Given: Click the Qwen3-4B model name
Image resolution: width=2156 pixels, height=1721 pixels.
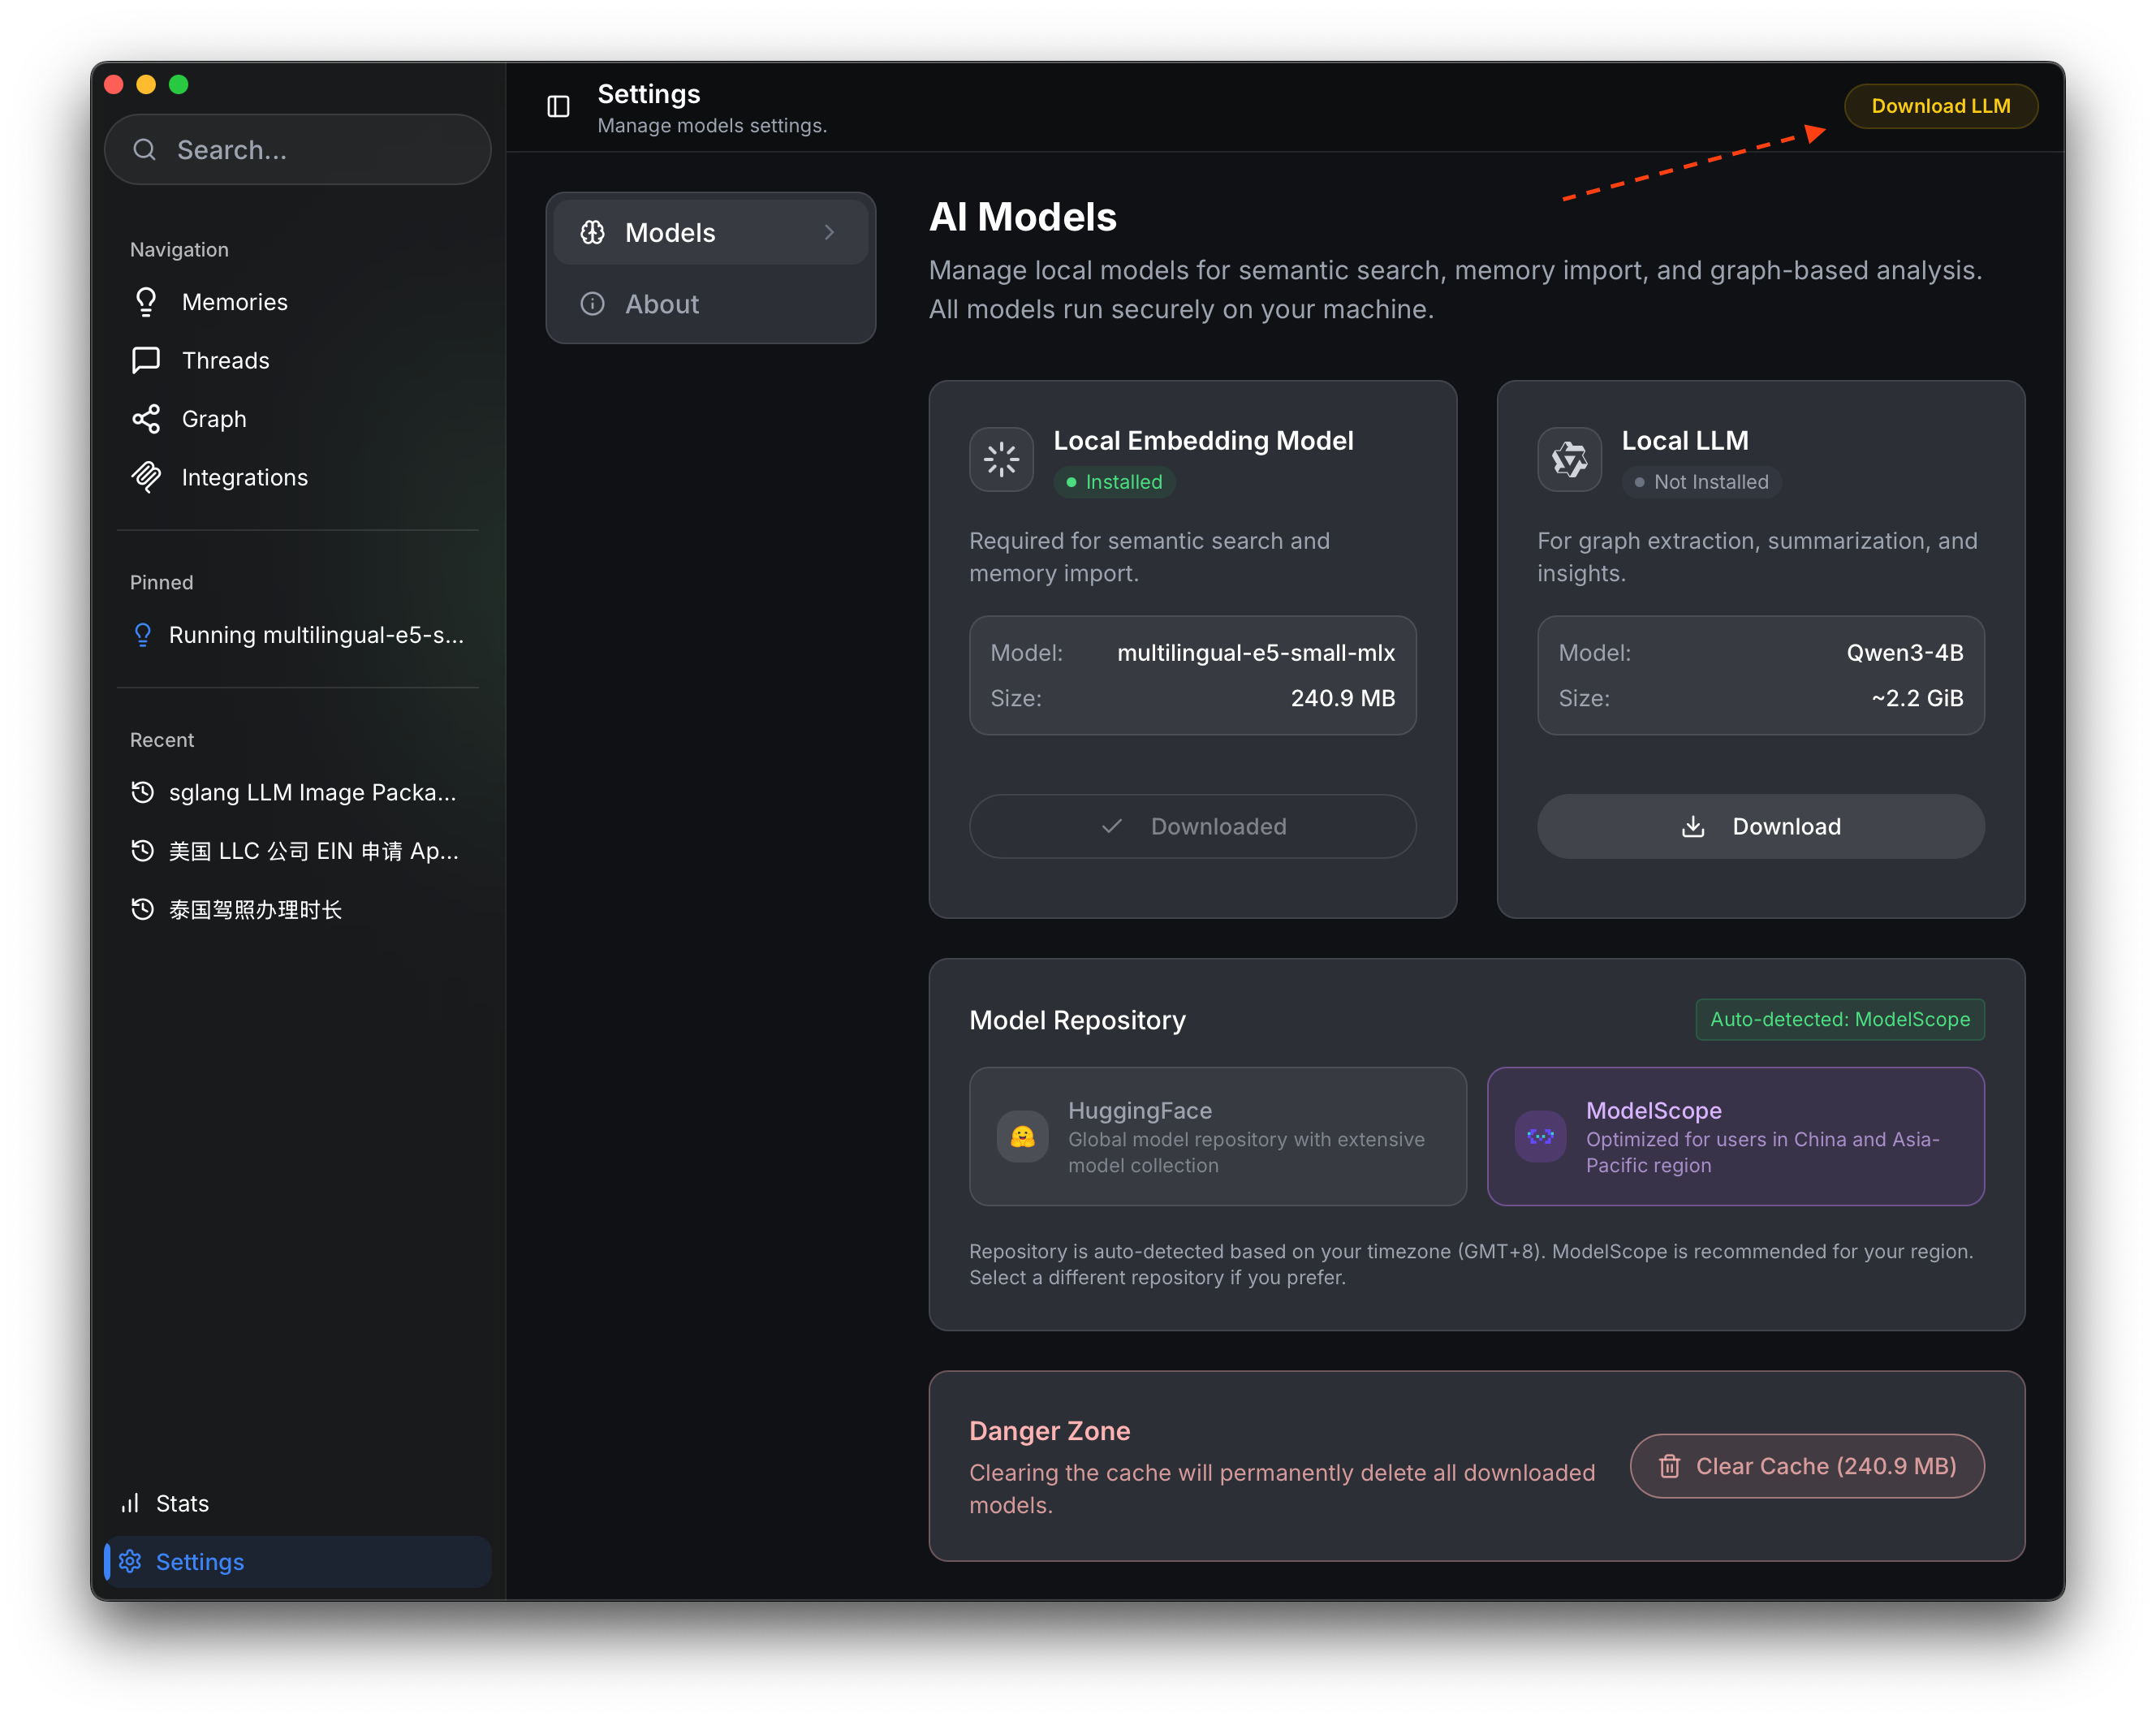Looking at the screenshot, I should [x=1905, y=653].
